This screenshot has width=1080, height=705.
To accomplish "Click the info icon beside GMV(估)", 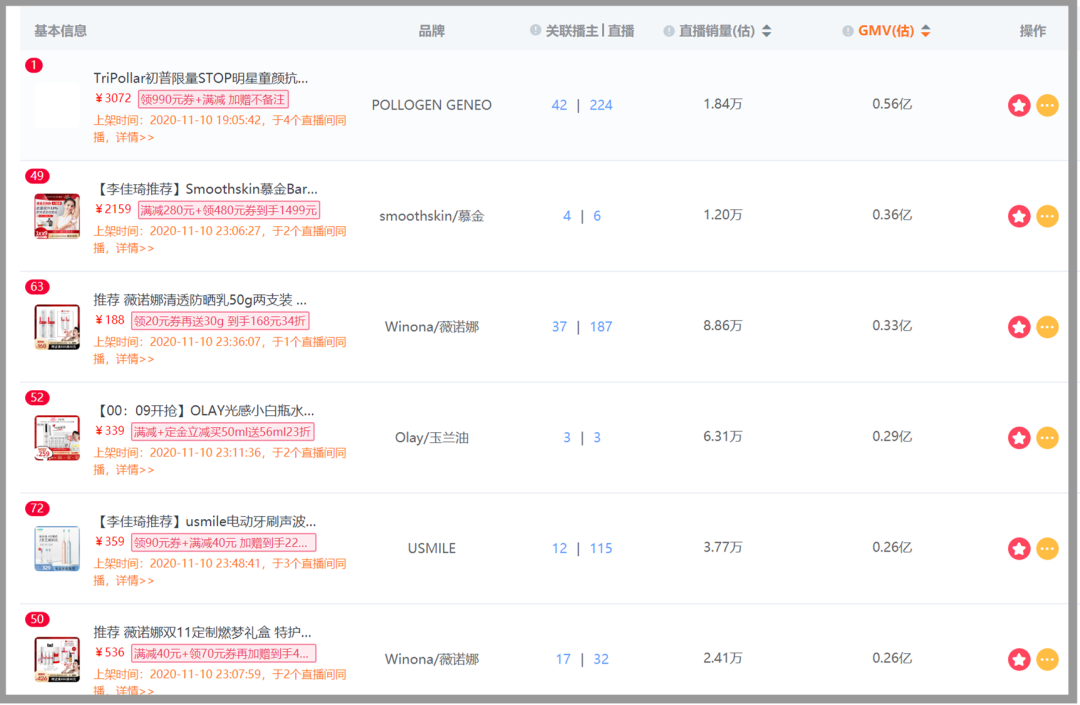I will tap(848, 31).
